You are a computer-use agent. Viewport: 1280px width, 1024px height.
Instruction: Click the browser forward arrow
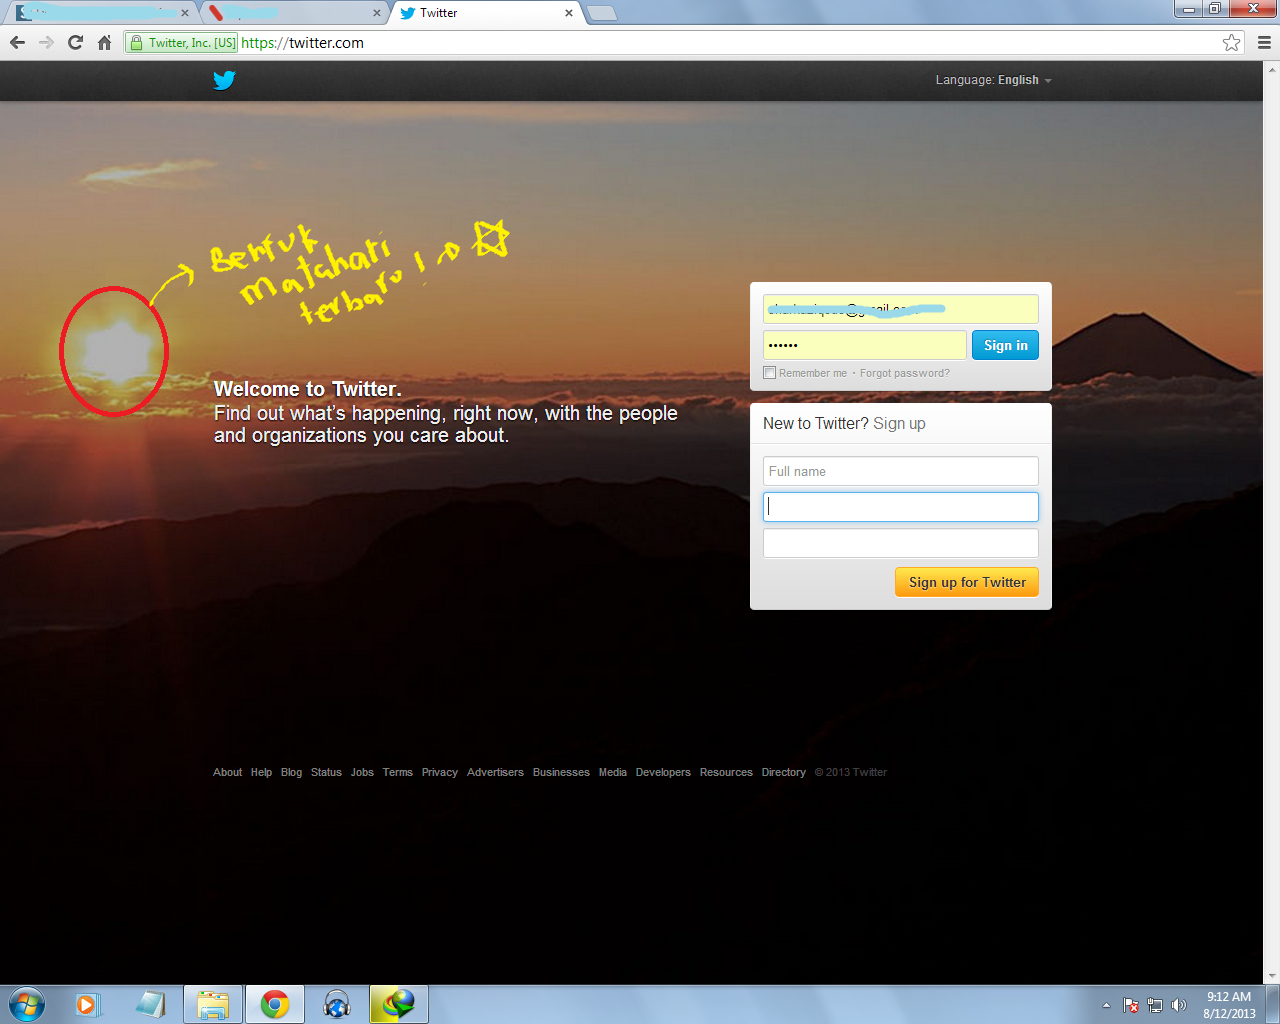click(46, 42)
